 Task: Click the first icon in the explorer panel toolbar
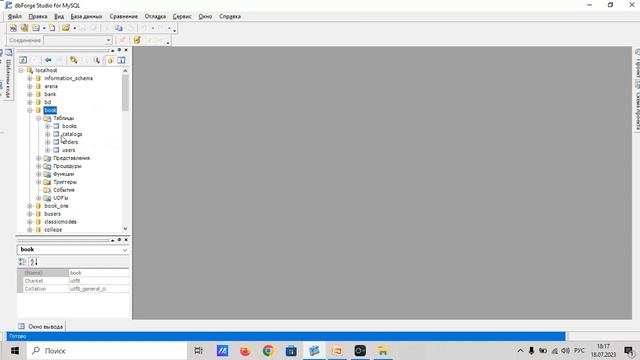click(x=23, y=60)
